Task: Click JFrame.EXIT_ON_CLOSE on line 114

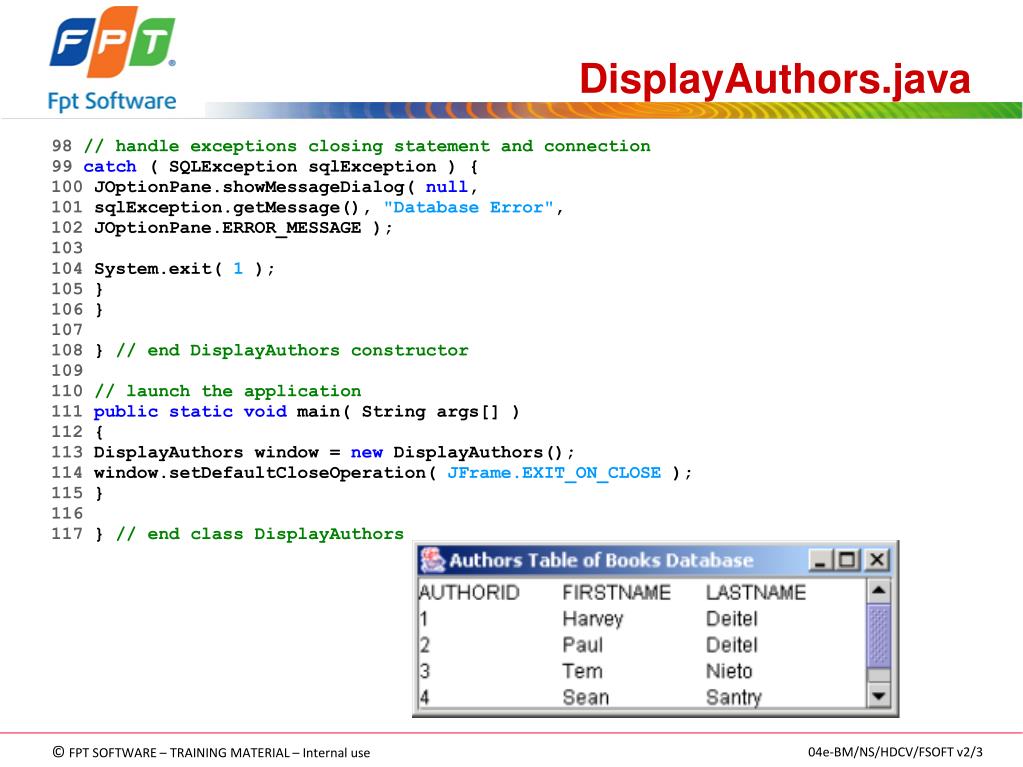Action: tap(554, 473)
